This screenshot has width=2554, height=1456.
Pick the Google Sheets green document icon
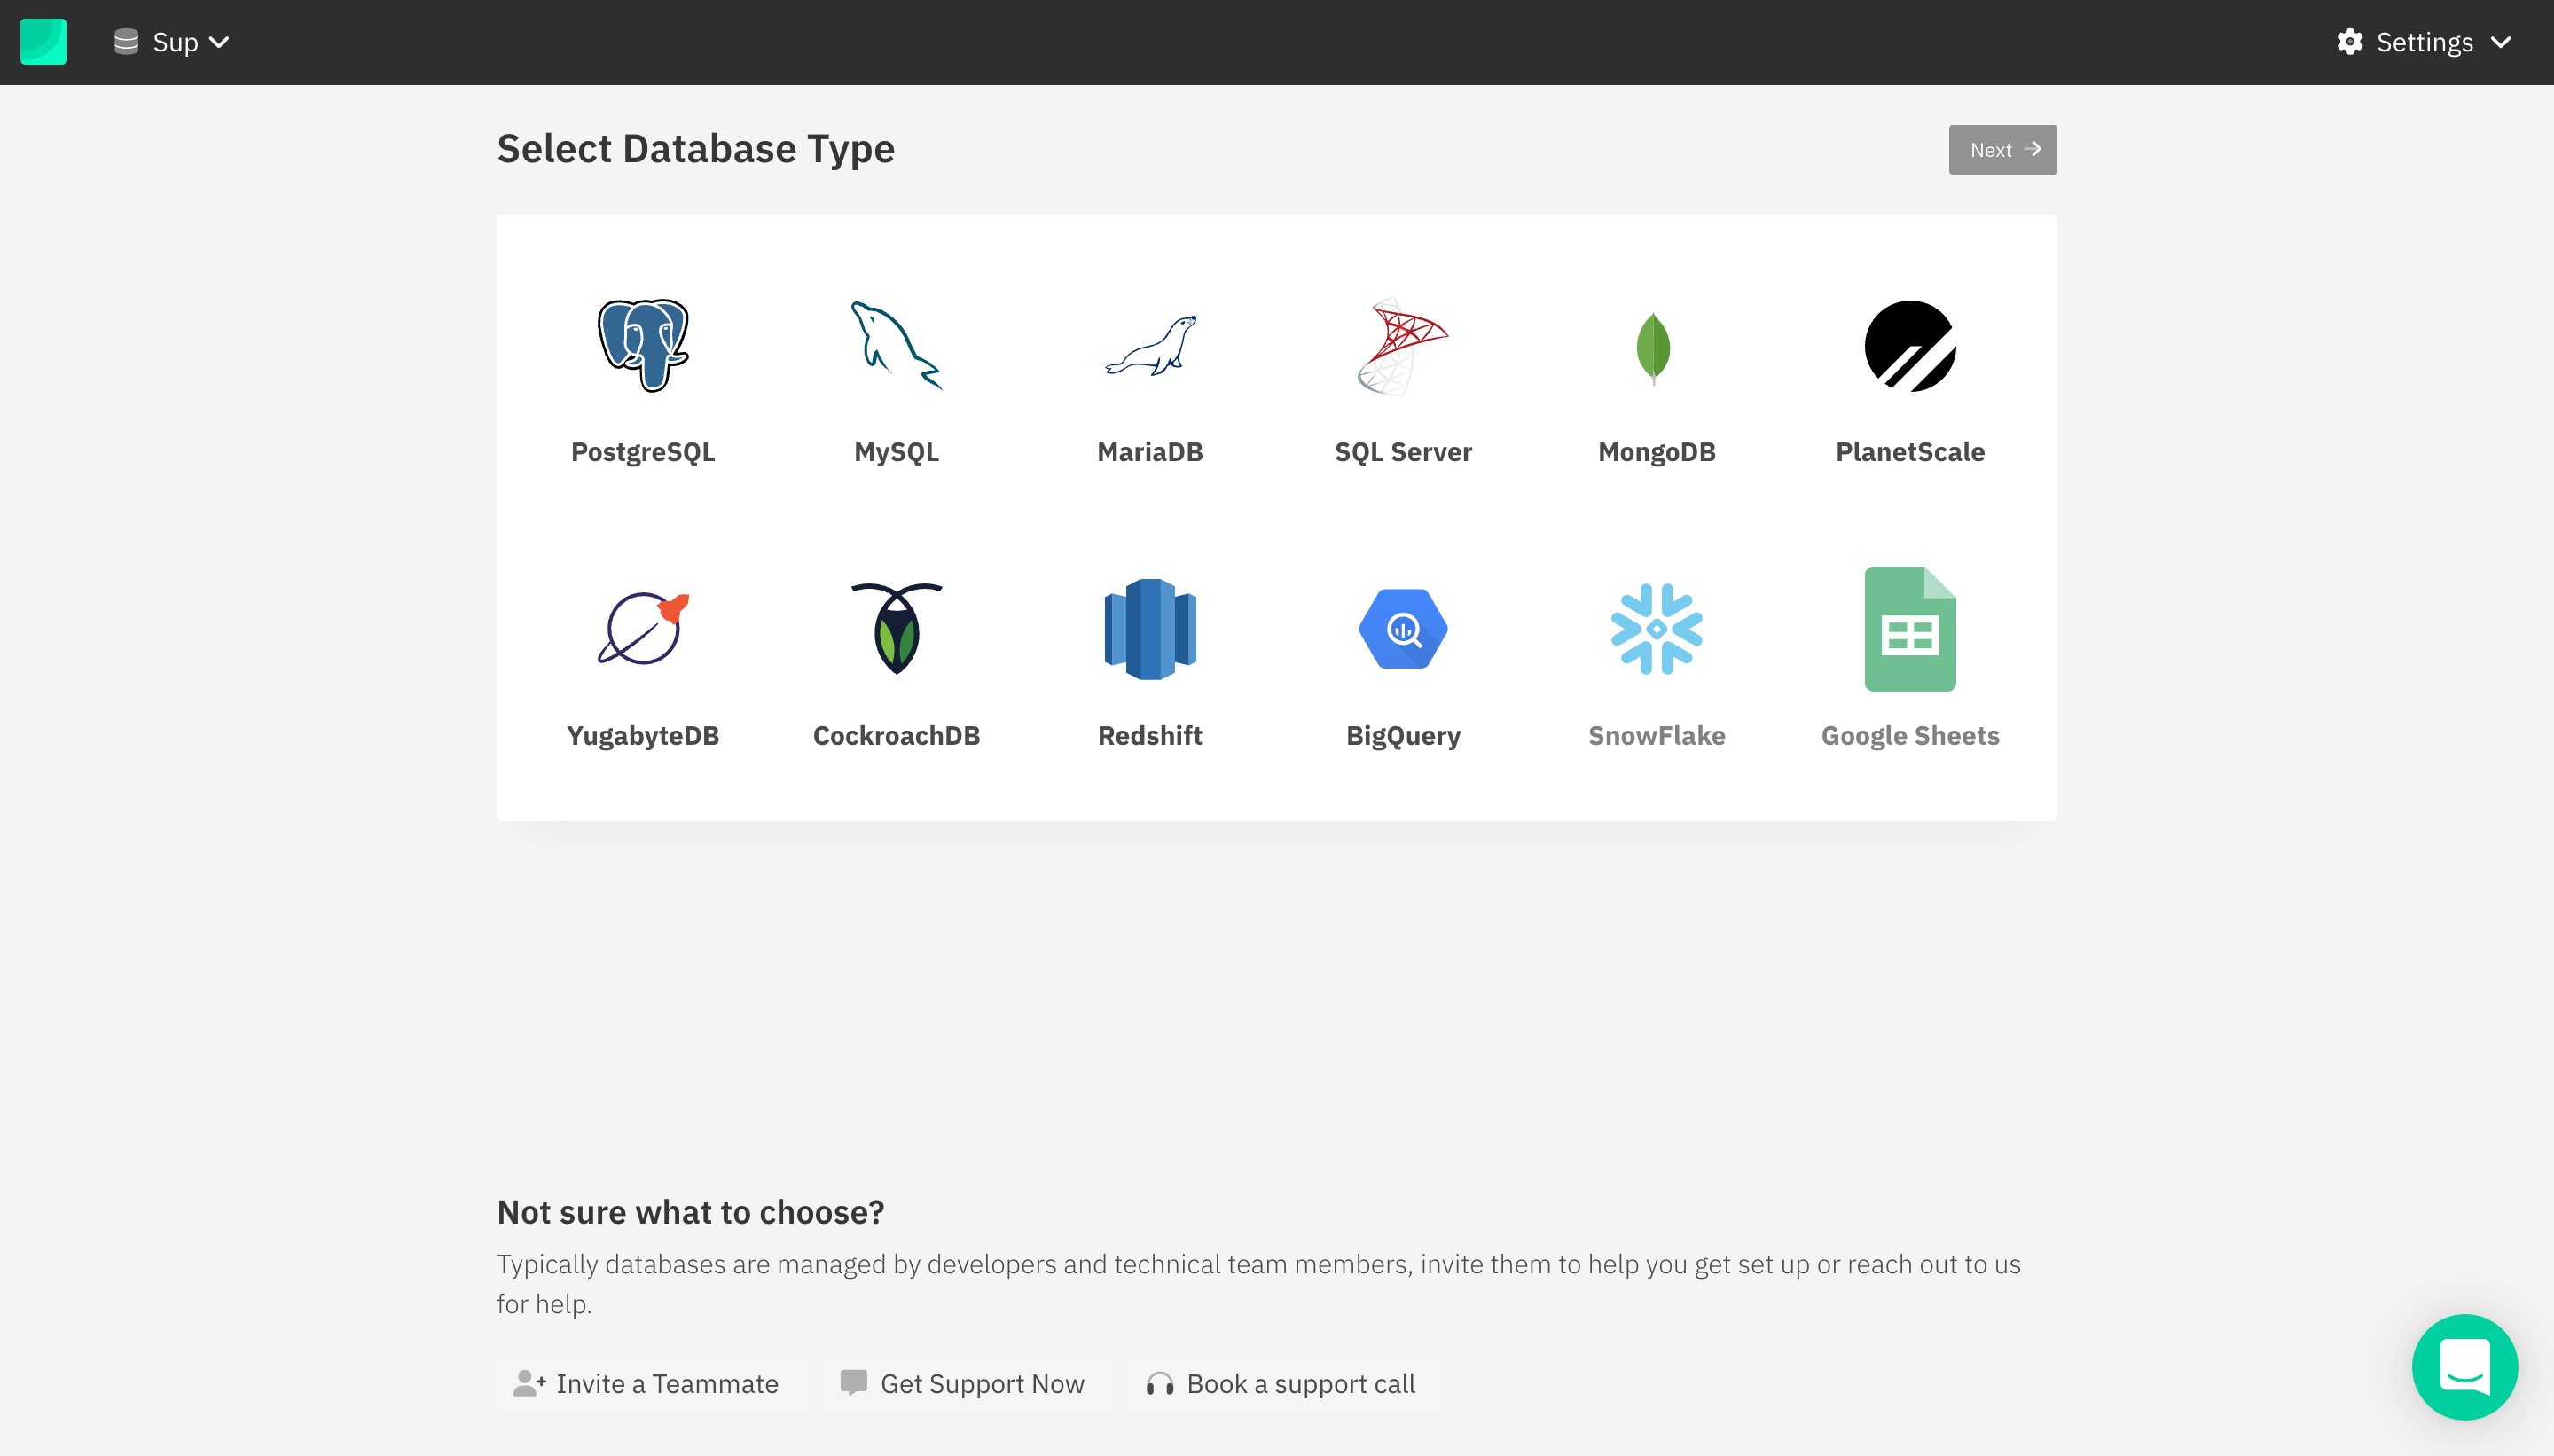[x=1910, y=628]
